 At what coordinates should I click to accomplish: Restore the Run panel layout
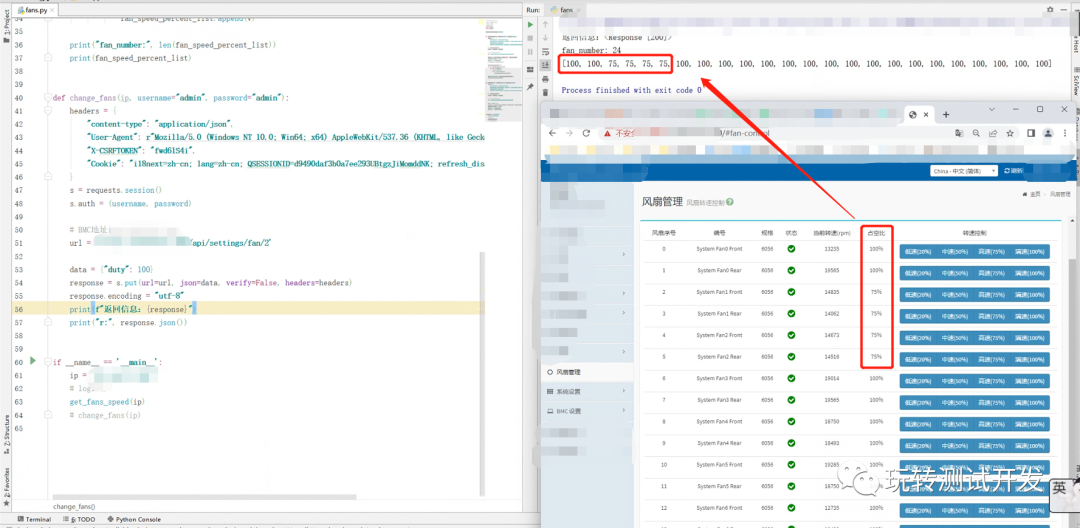530,70
